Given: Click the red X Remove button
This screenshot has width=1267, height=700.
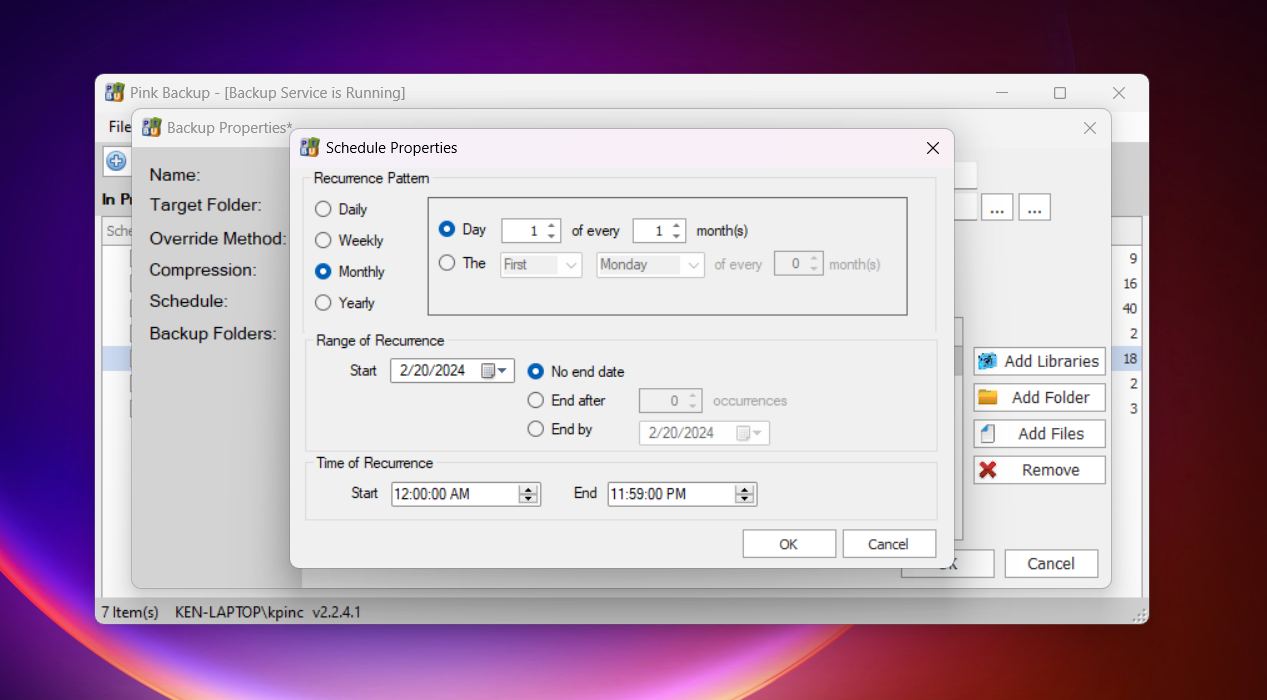Looking at the screenshot, I should pyautogui.click(x=1039, y=470).
